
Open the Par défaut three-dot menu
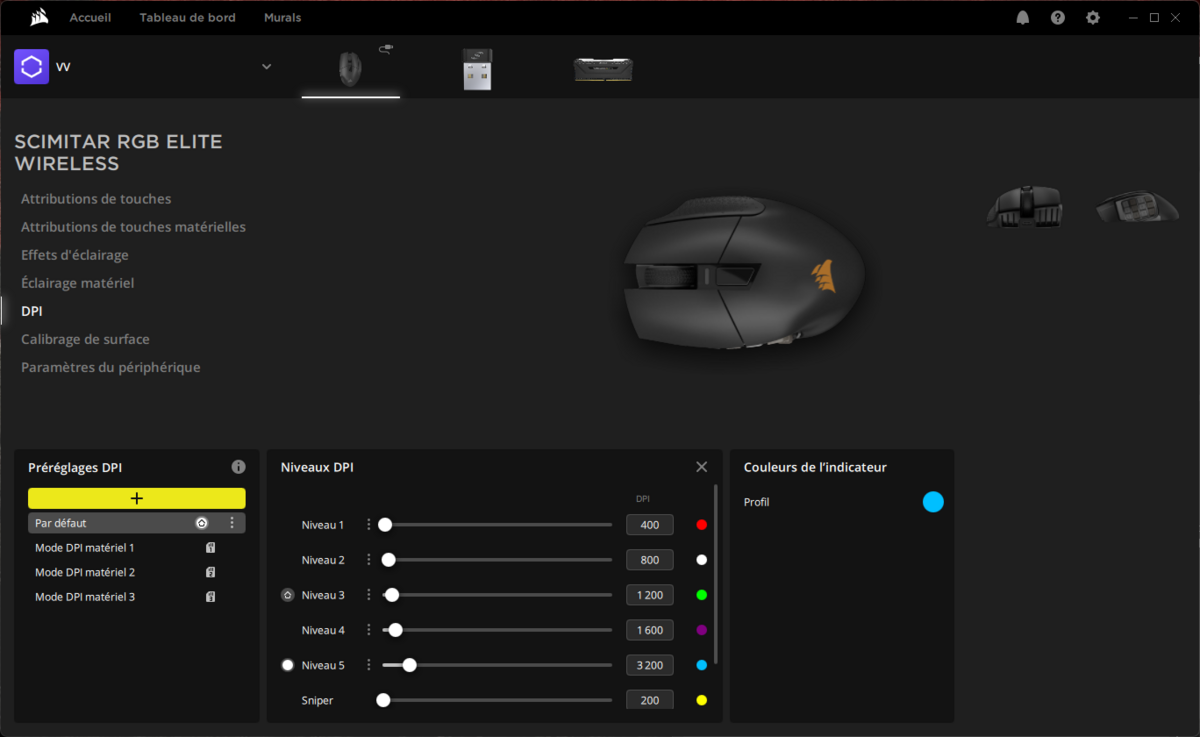click(x=232, y=523)
